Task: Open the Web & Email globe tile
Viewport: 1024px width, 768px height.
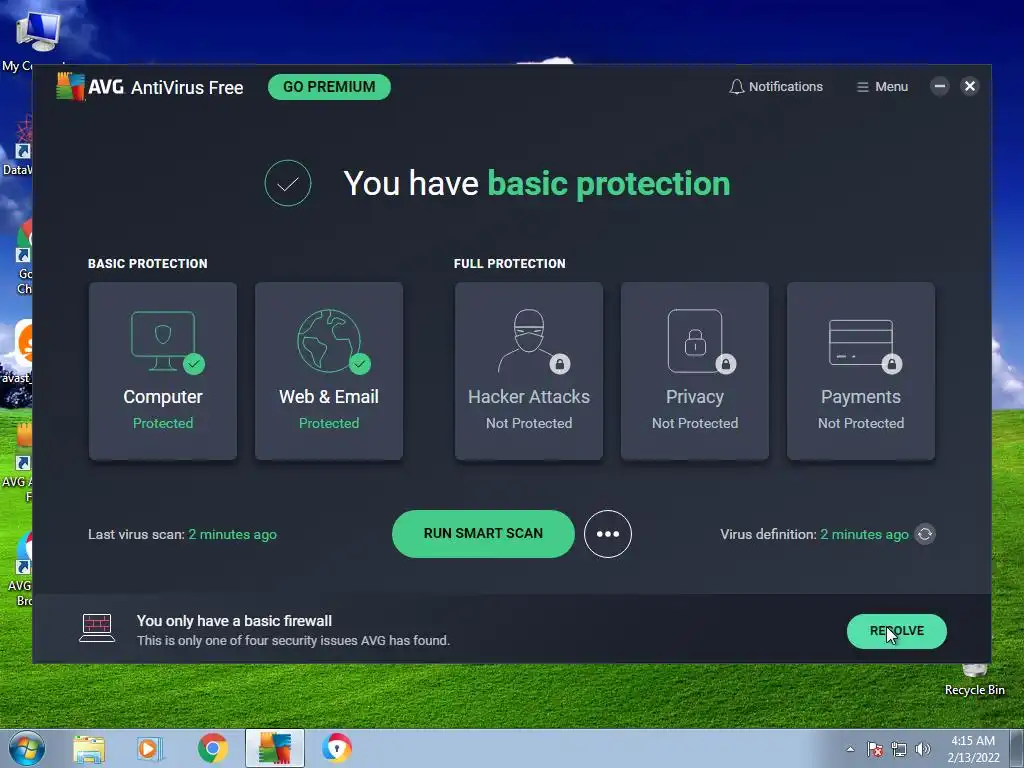Action: [x=329, y=371]
